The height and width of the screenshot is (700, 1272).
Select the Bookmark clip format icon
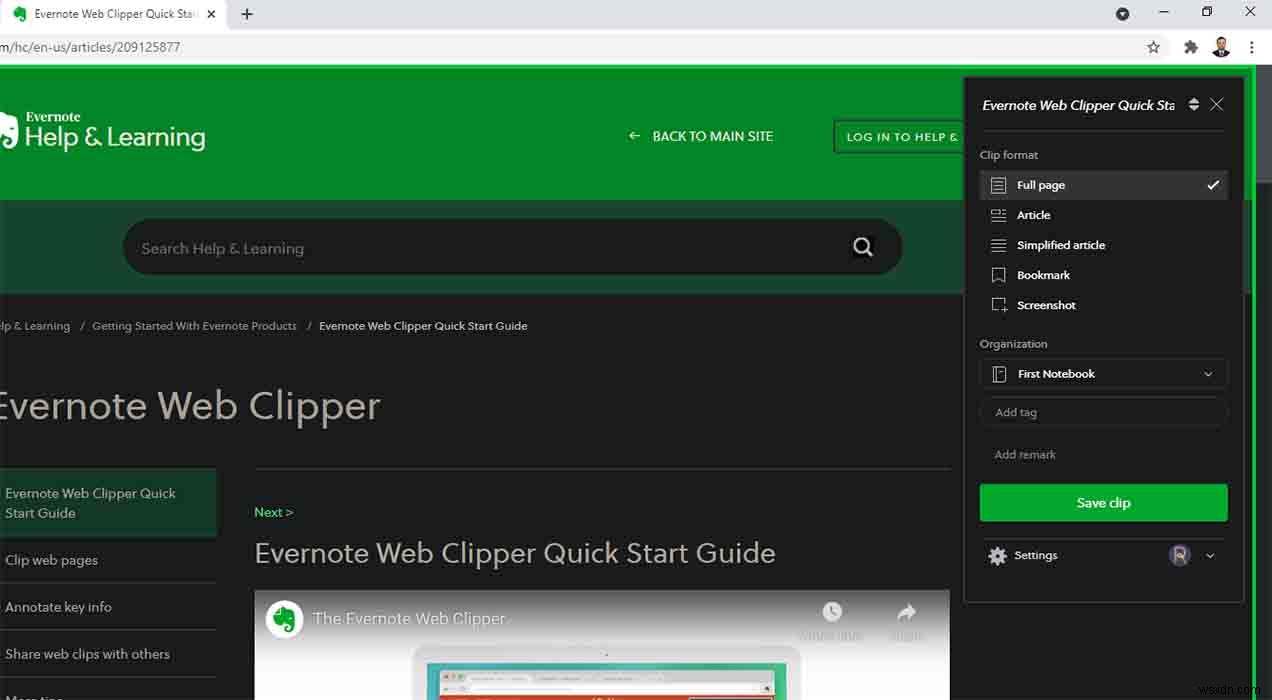point(999,275)
